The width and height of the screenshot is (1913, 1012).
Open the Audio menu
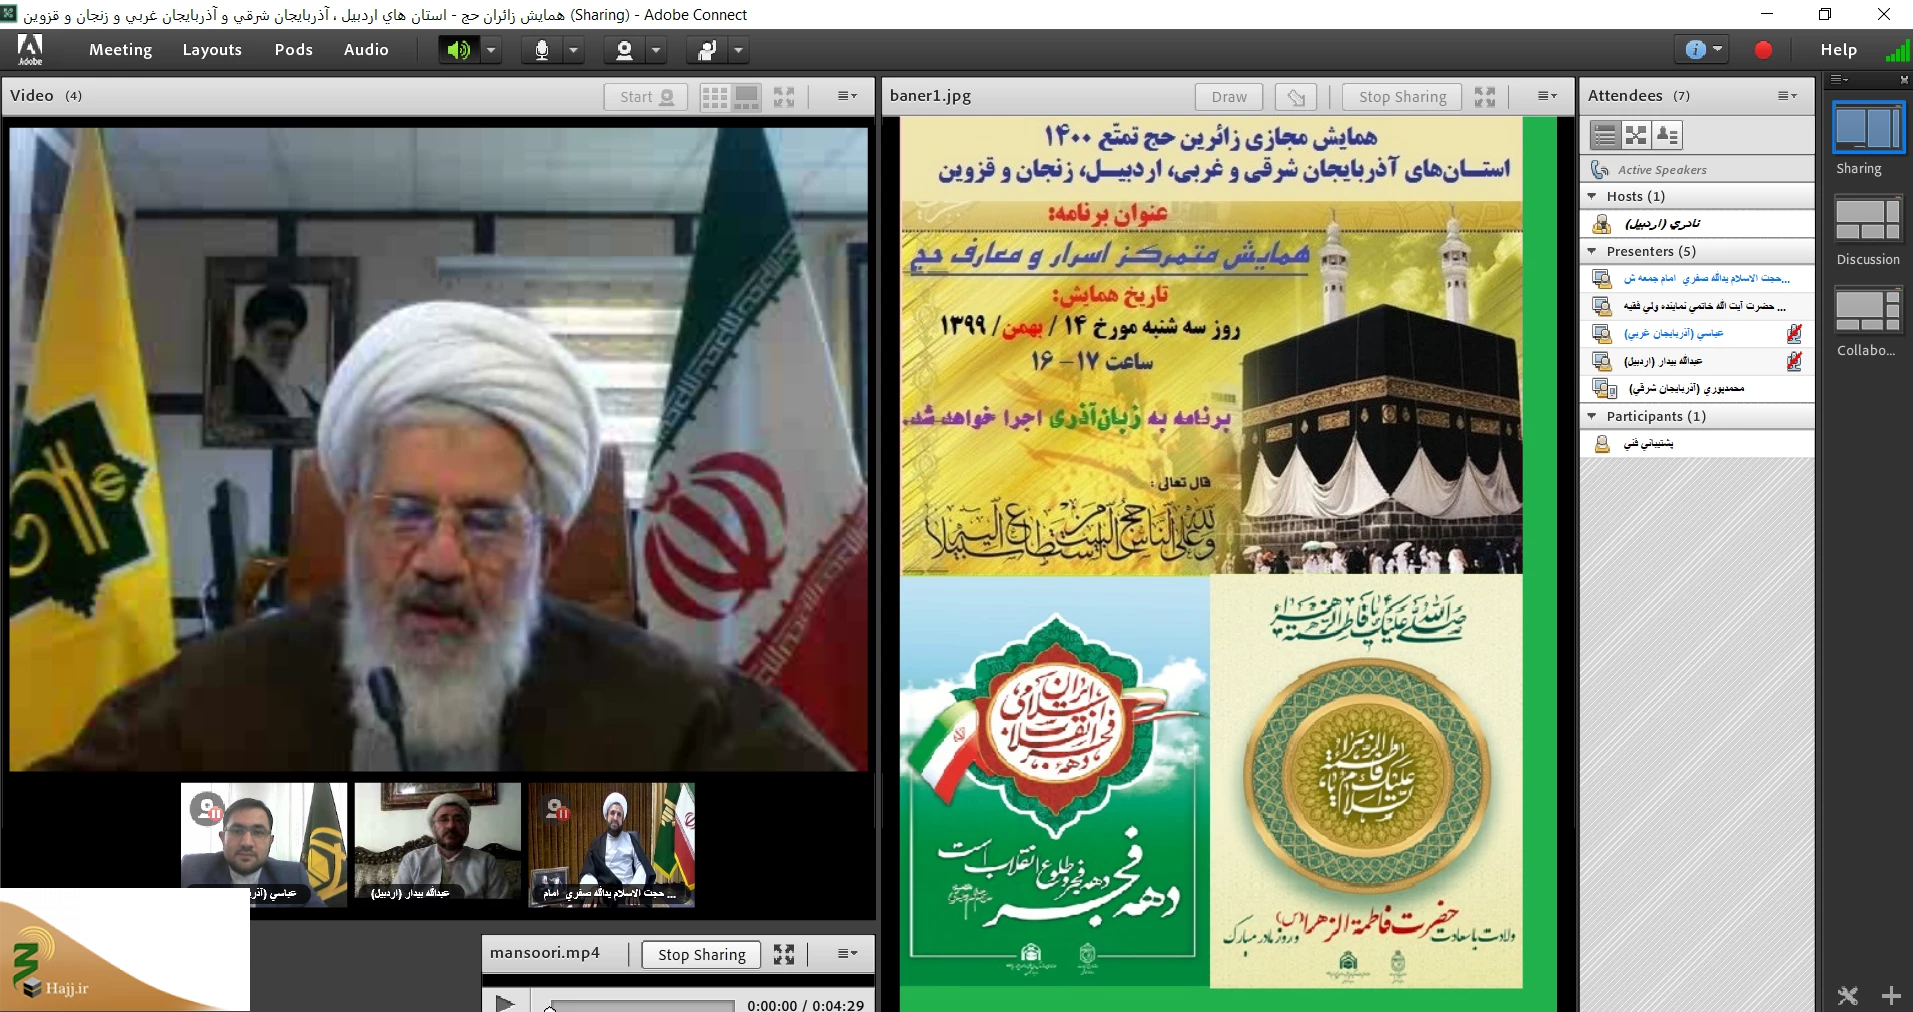click(366, 50)
